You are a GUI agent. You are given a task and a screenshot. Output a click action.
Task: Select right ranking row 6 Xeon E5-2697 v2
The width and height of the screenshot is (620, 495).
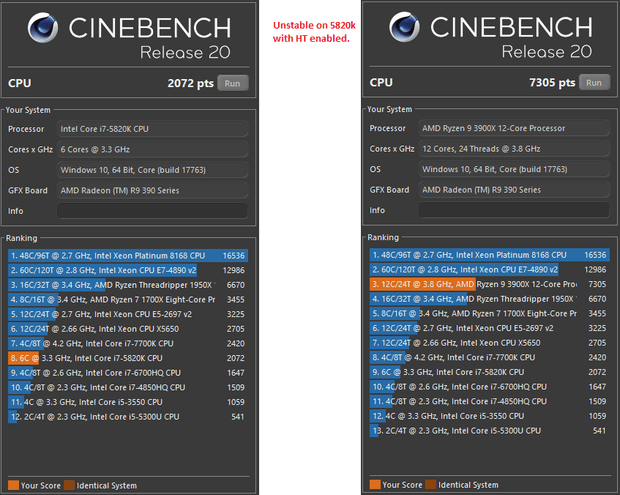click(490, 328)
